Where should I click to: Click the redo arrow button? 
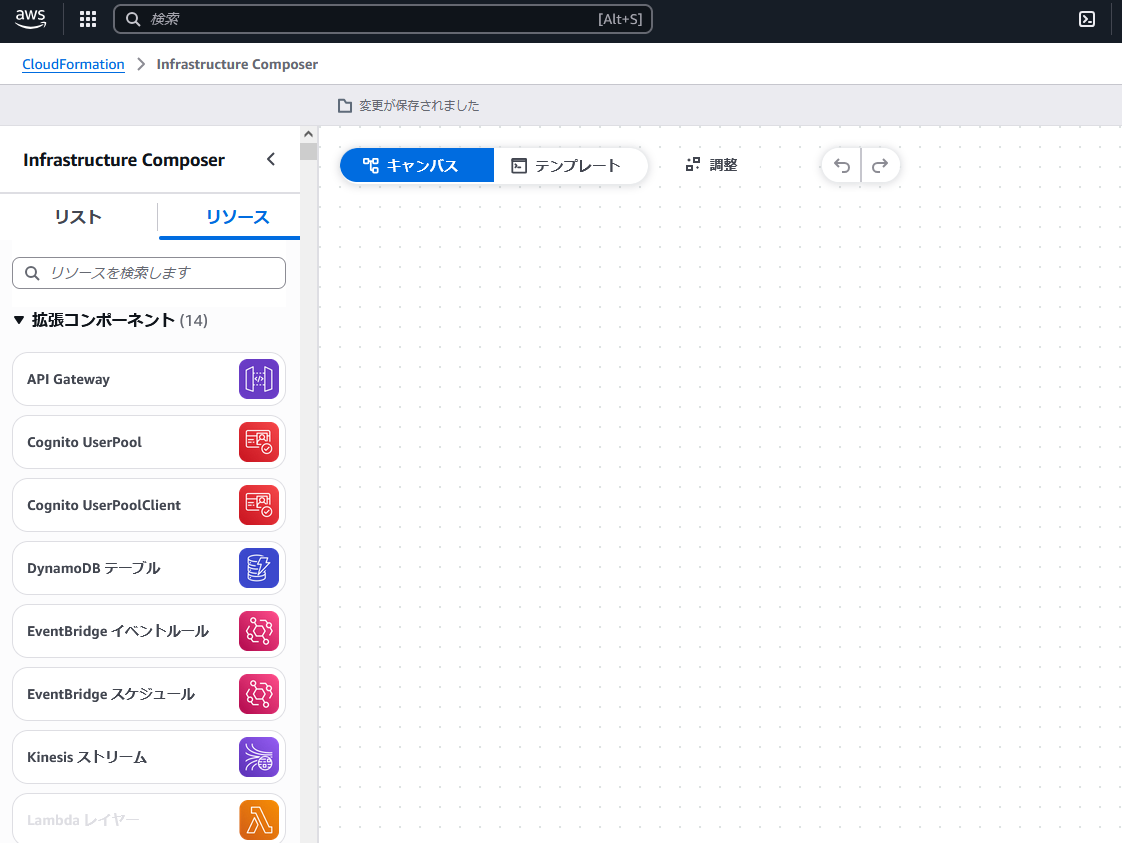tap(880, 166)
